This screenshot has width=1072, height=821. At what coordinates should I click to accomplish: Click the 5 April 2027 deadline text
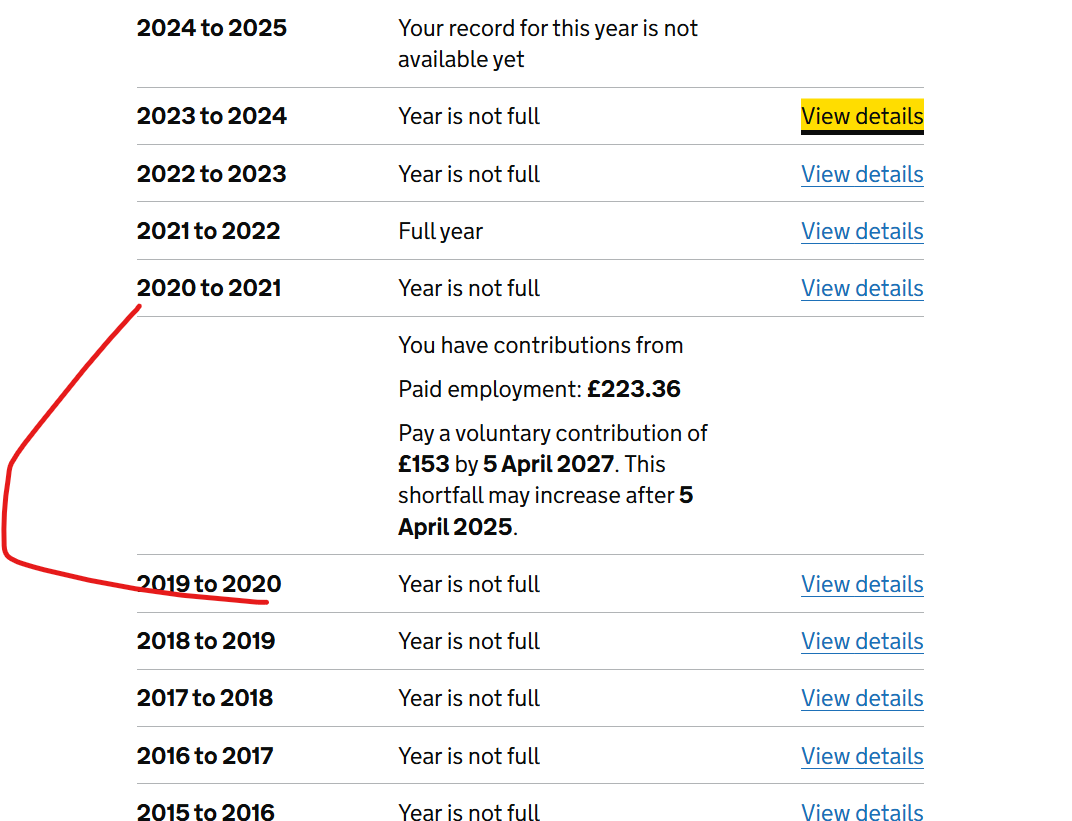(x=548, y=464)
